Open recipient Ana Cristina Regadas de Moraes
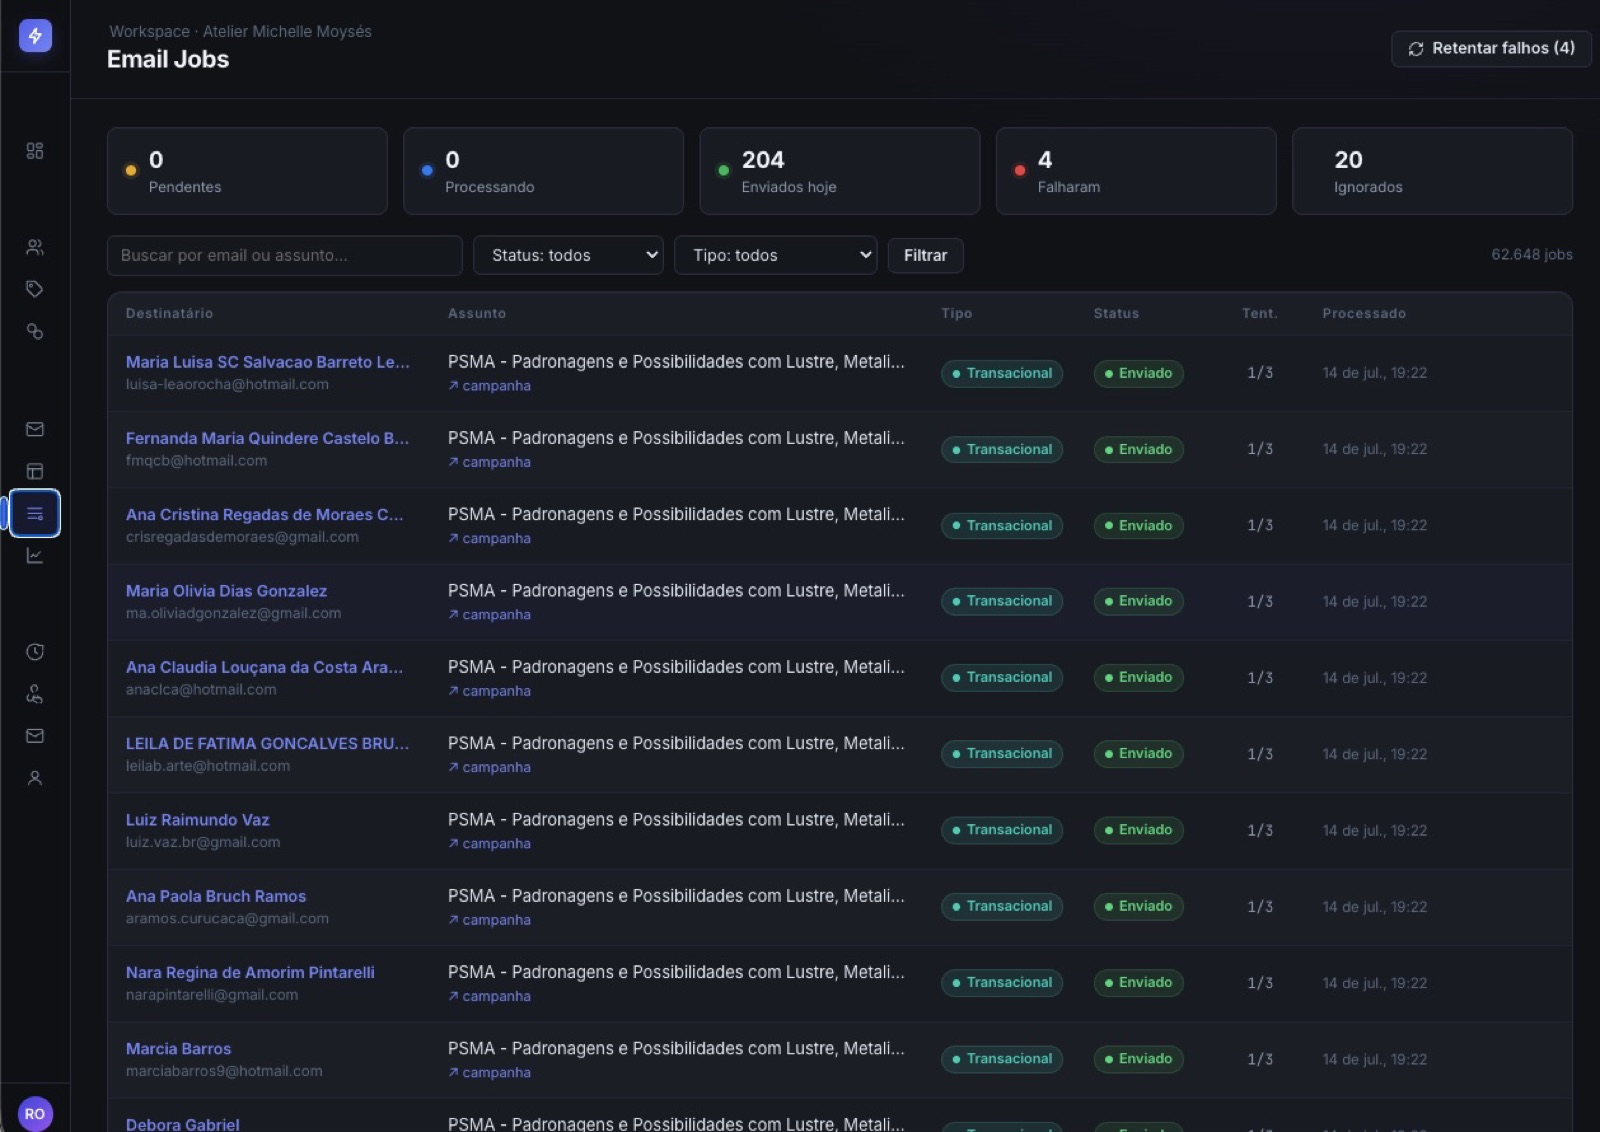This screenshot has width=1600, height=1132. click(265, 514)
